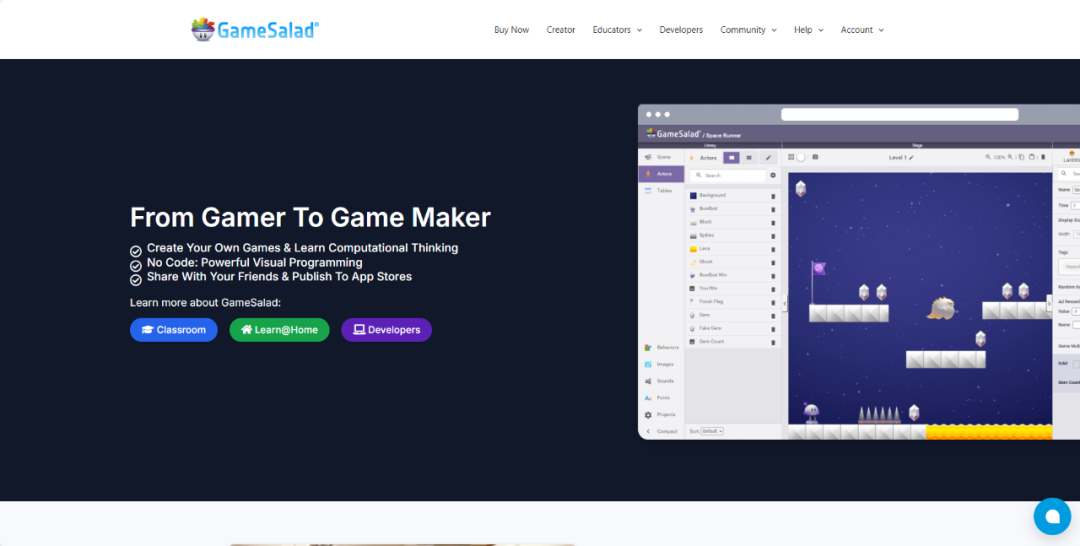
Task: Select the Spikes actor row in the list
Action: (734, 235)
